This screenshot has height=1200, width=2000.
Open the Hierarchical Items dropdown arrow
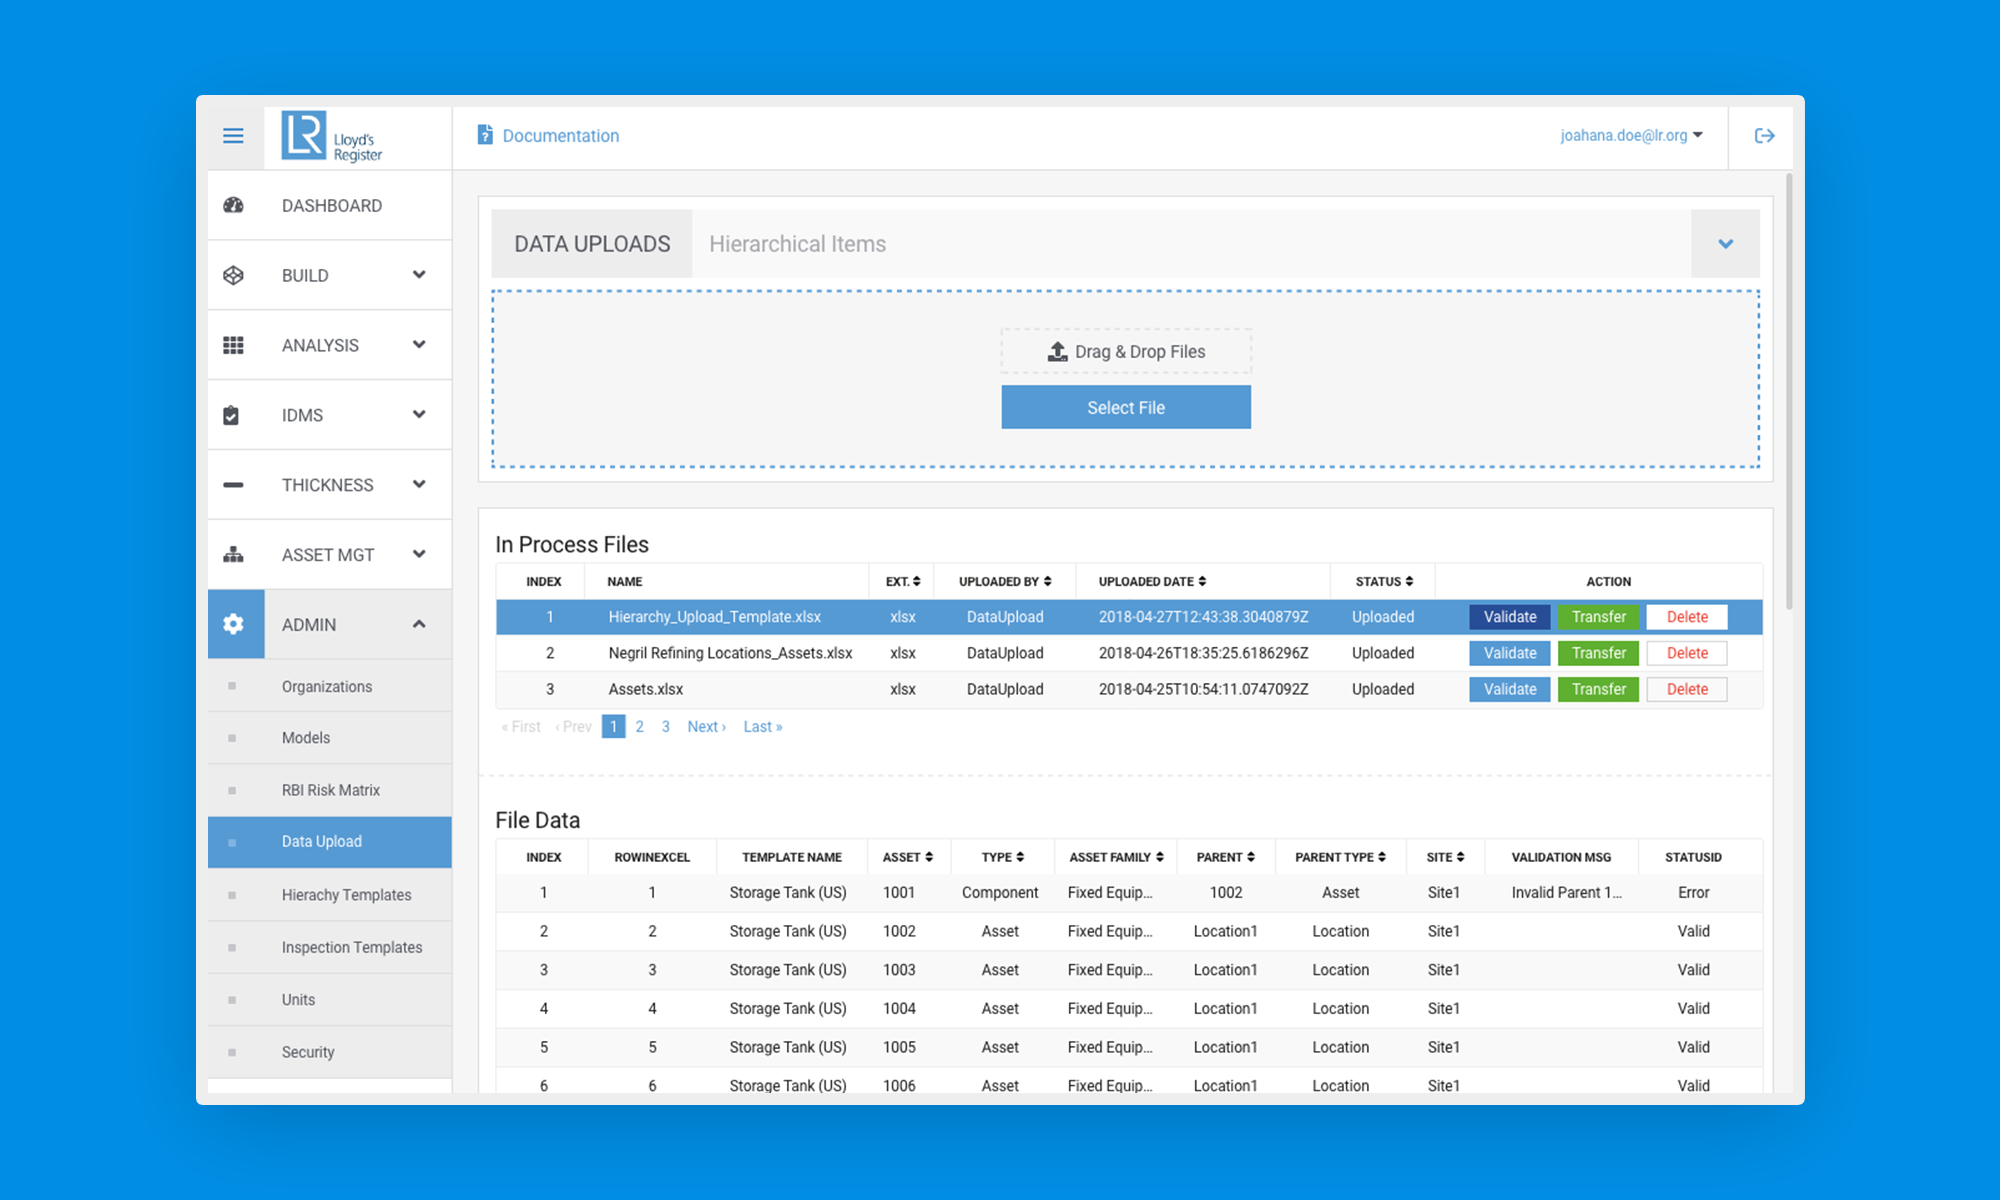1725,243
